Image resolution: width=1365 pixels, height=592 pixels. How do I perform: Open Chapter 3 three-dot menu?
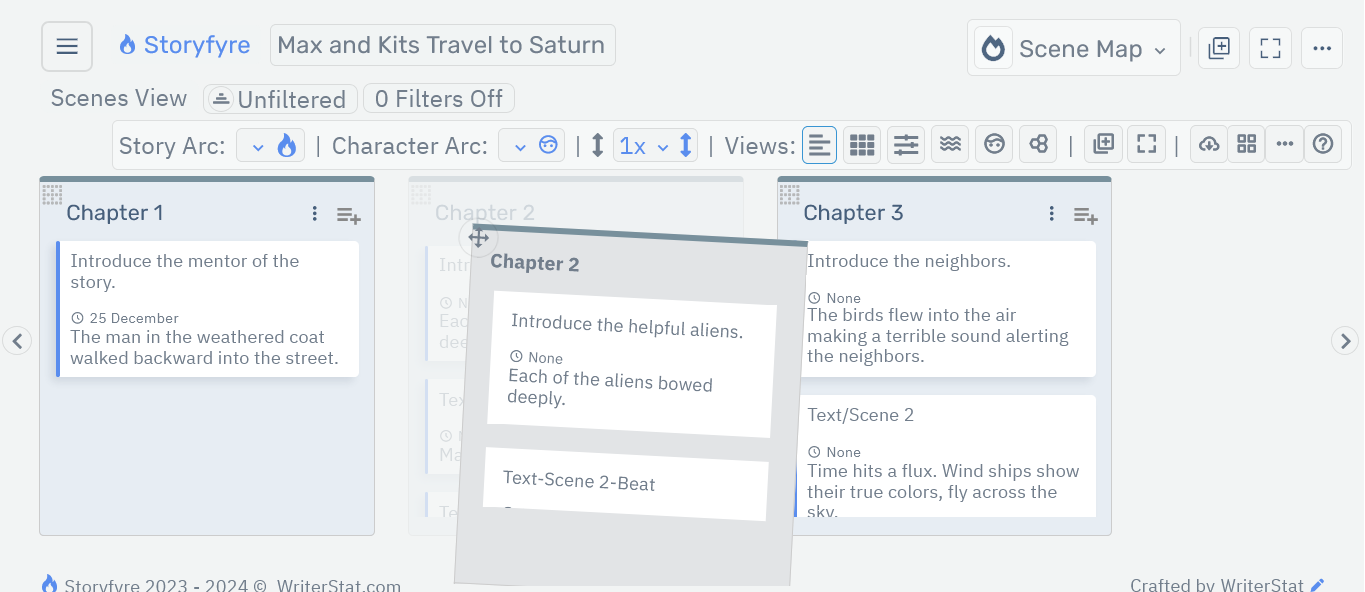click(1051, 213)
